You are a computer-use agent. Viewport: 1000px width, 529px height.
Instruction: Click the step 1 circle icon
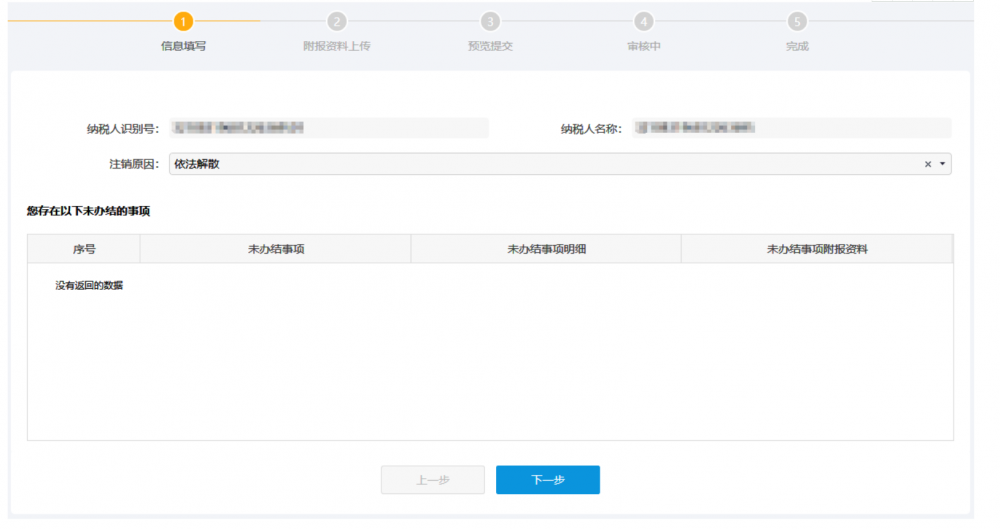click(183, 21)
